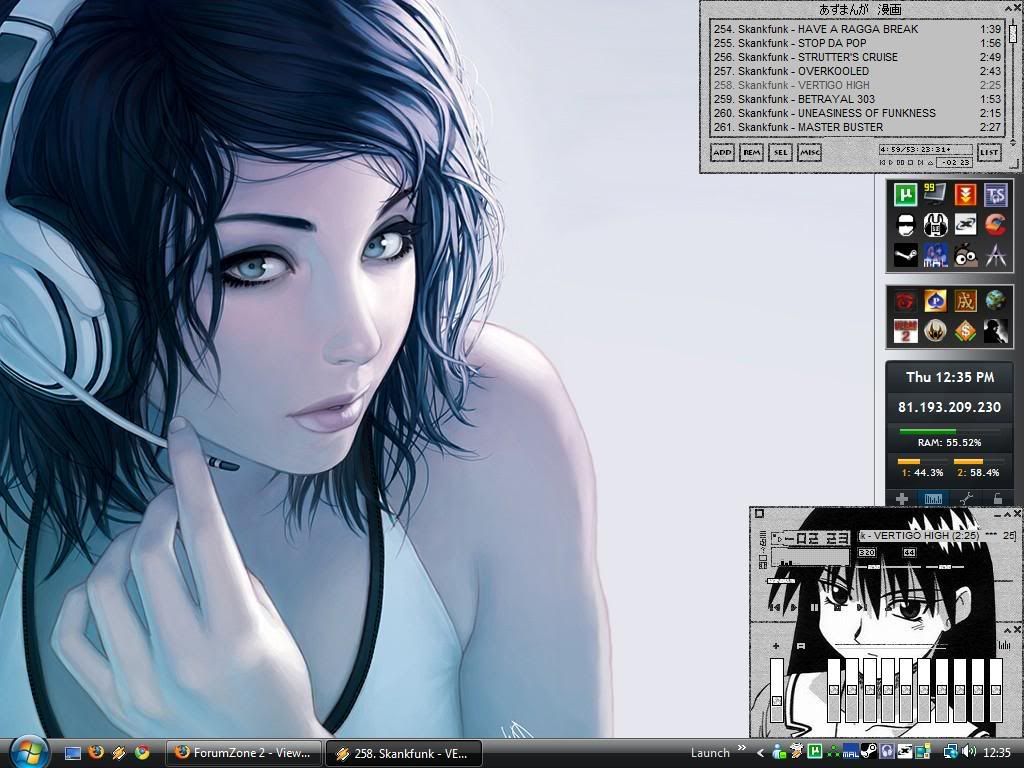Launch the silver A-shaped icon

click(x=995, y=255)
